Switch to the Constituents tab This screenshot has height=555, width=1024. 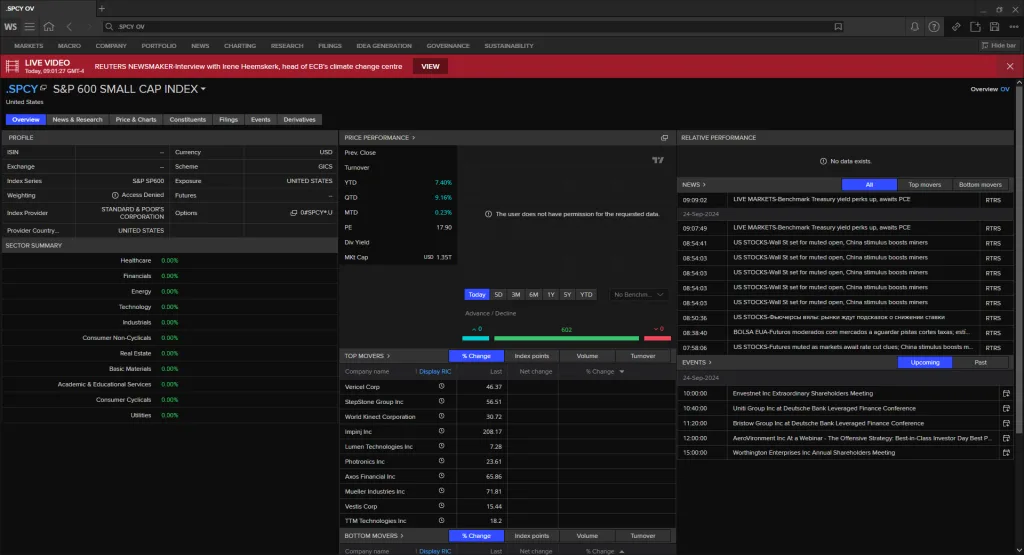coord(187,119)
